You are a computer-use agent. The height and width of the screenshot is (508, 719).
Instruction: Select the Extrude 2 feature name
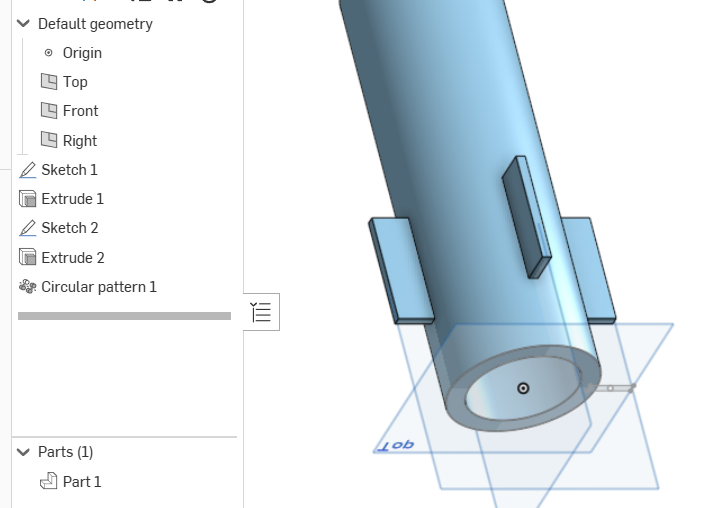[x=73, y=257]
